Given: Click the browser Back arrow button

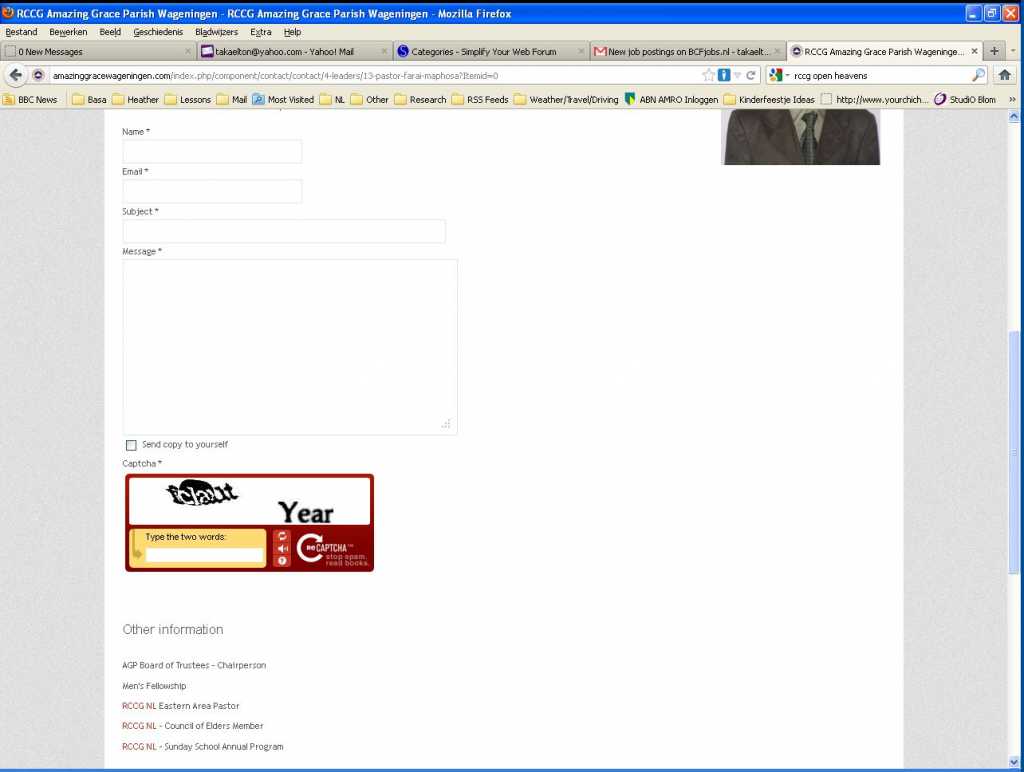Looking at the screenshot, I should click(15, 75).
